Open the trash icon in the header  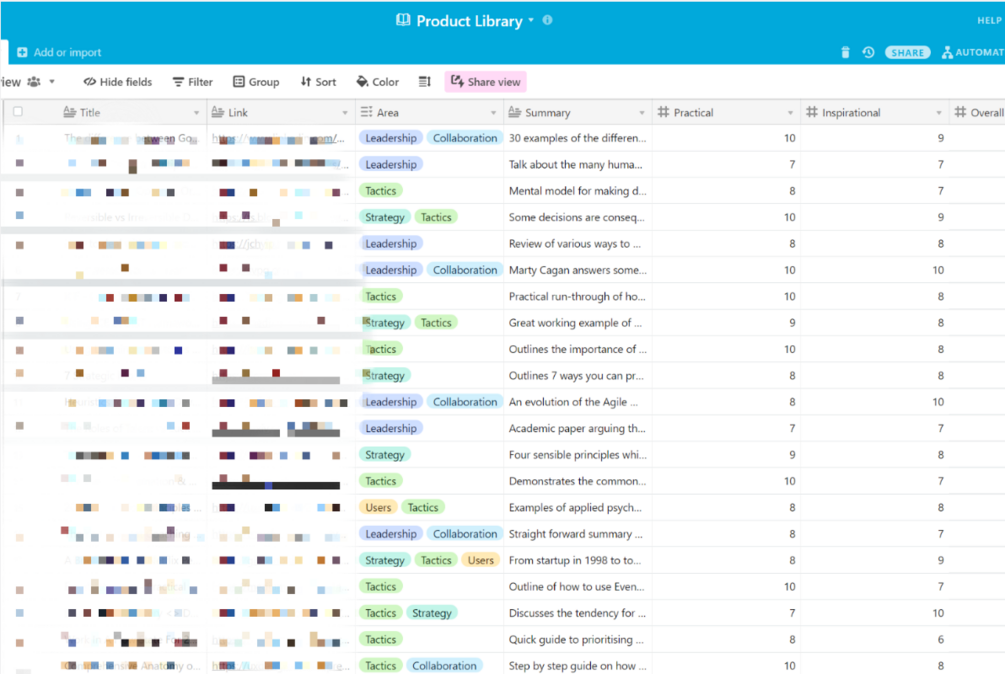[845, 53]
